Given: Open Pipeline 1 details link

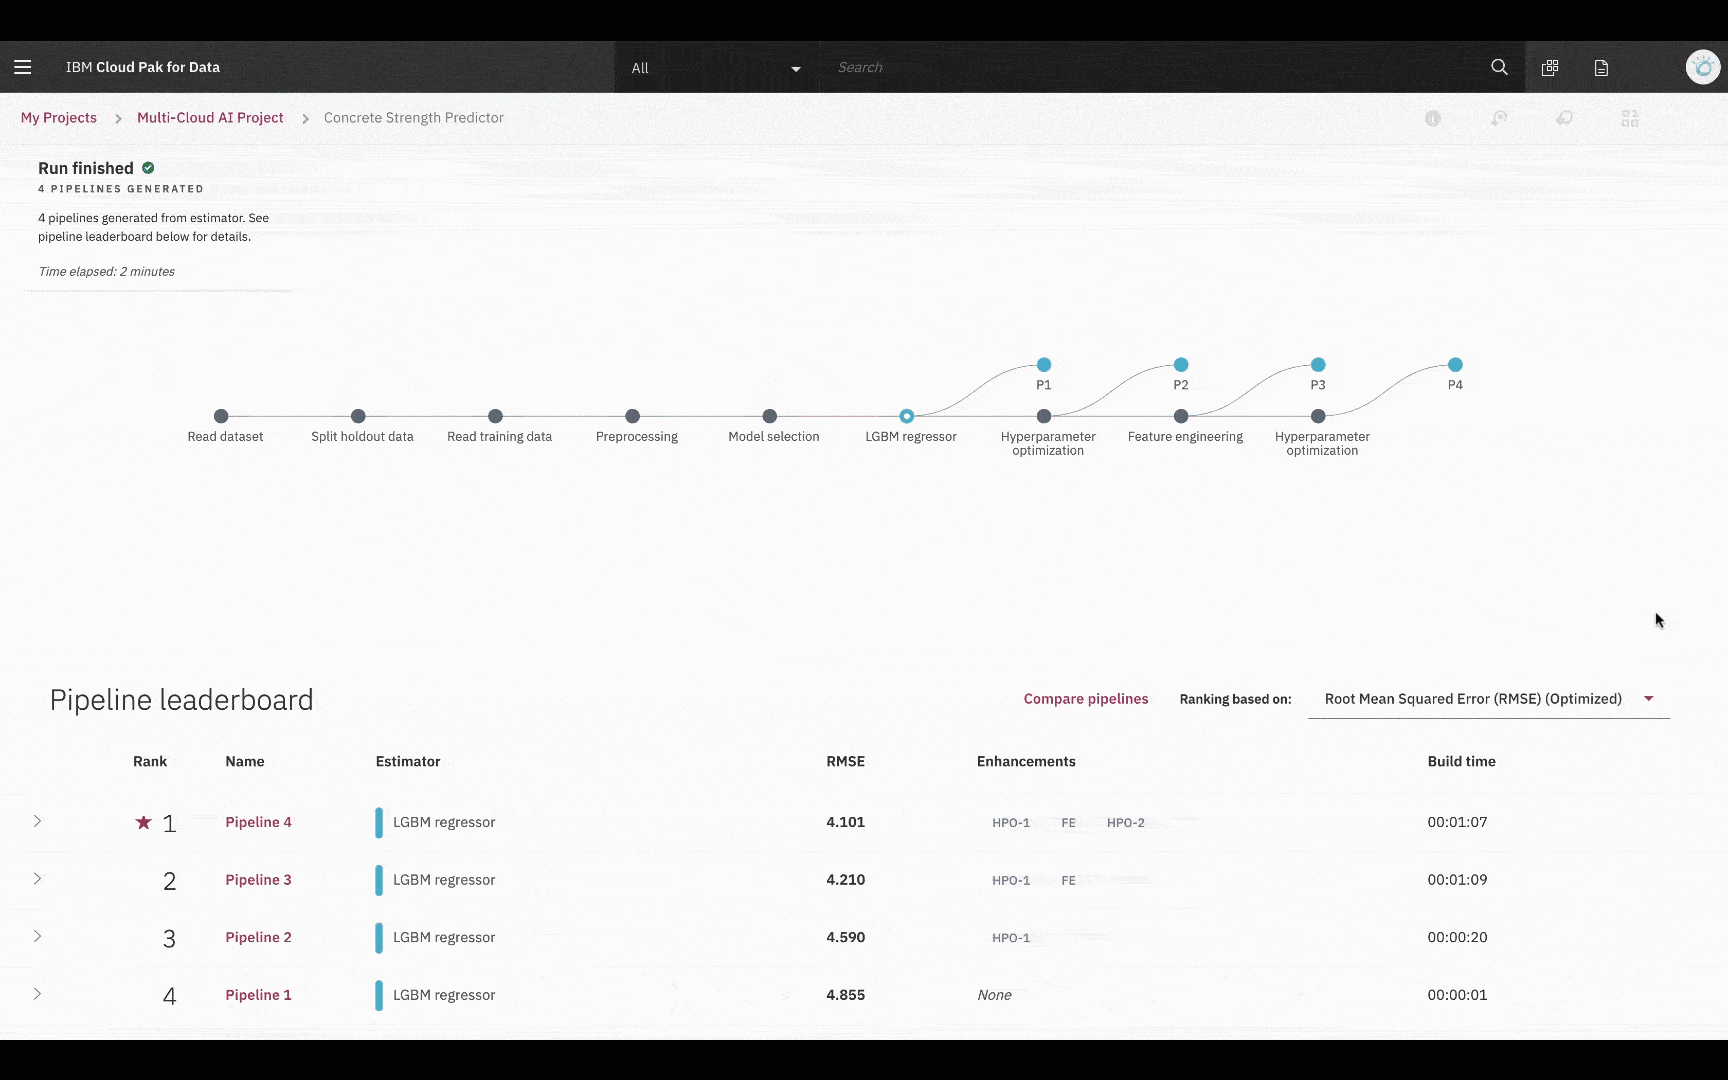Looking at the screenshot, I should tap(258, 995).
